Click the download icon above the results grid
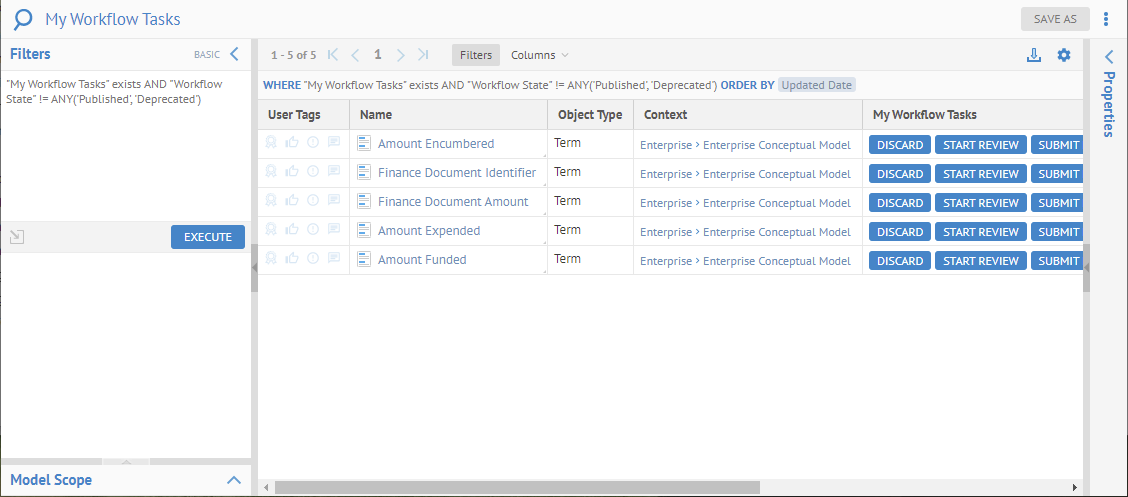The width and height of the screenshot is (1128, 497). (x=1034, y=55)
